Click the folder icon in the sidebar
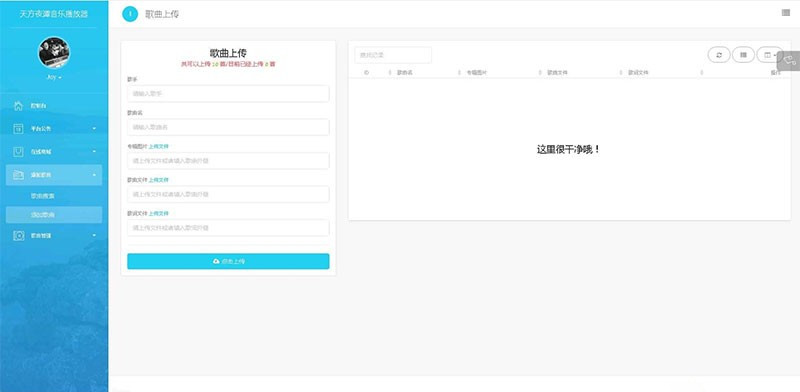 coord(18,175)
